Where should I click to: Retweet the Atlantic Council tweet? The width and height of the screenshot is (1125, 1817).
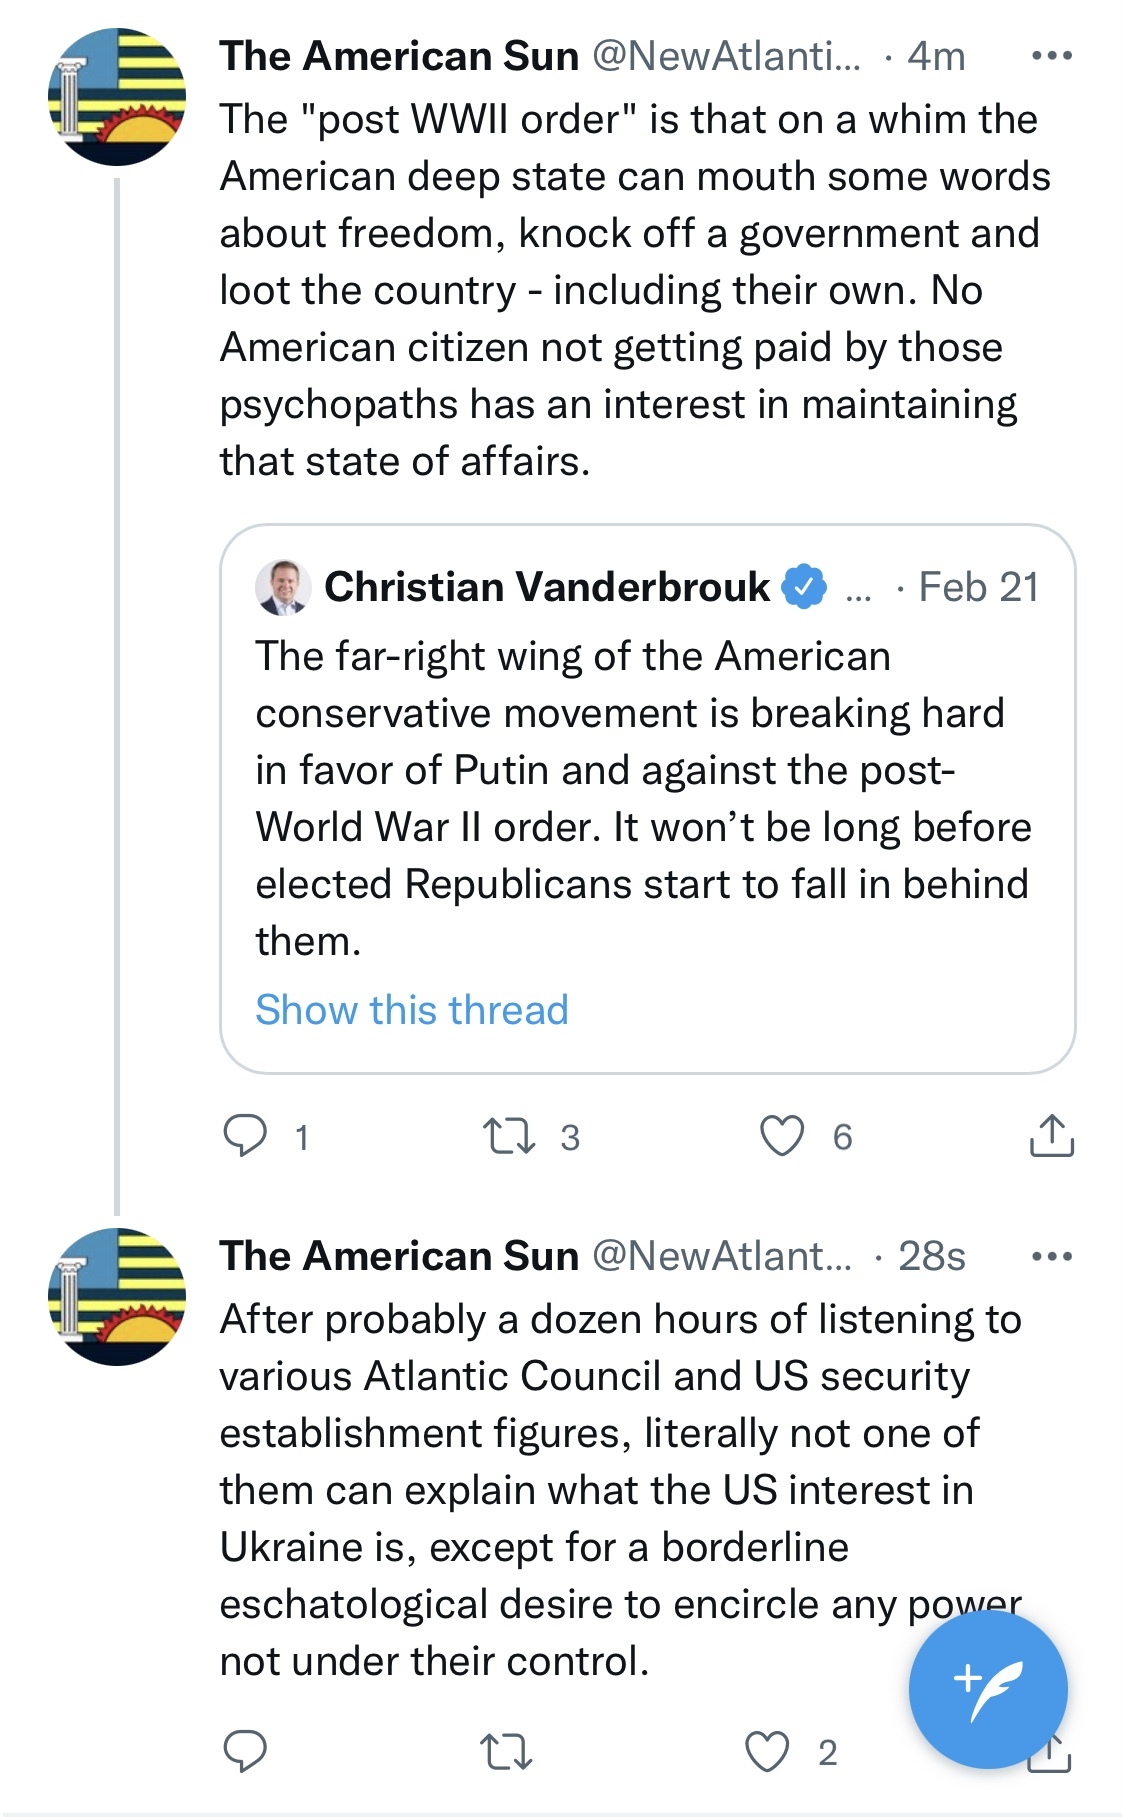506,1752
